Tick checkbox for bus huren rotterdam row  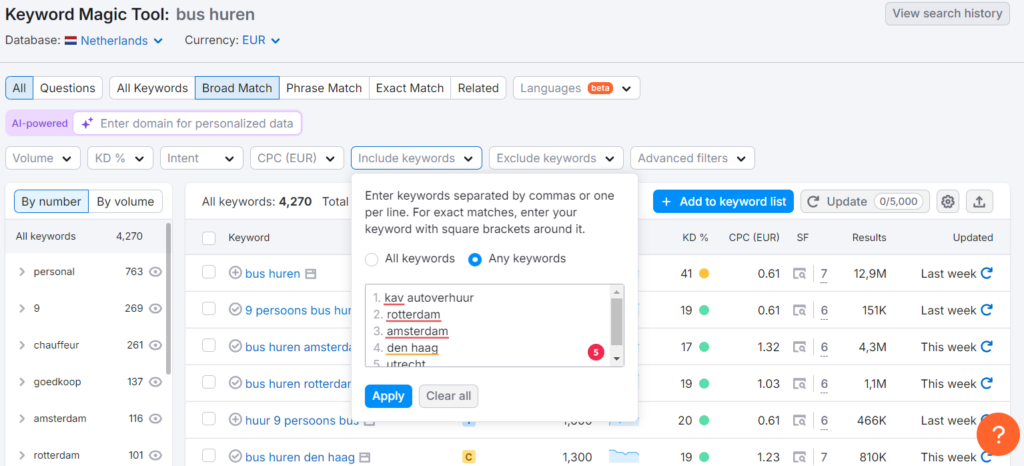209,382
